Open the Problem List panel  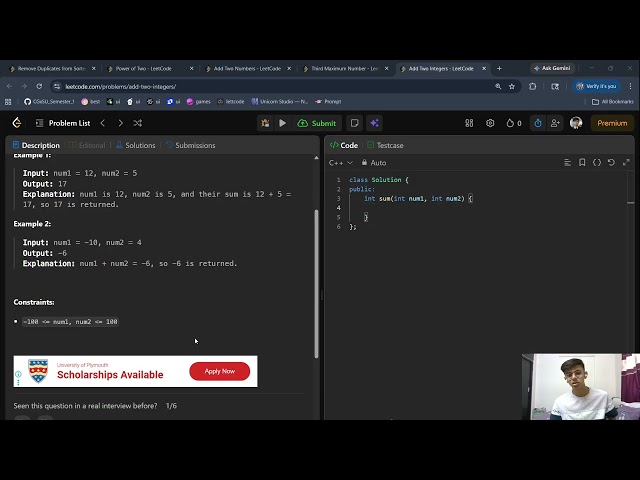pos(63,123)
